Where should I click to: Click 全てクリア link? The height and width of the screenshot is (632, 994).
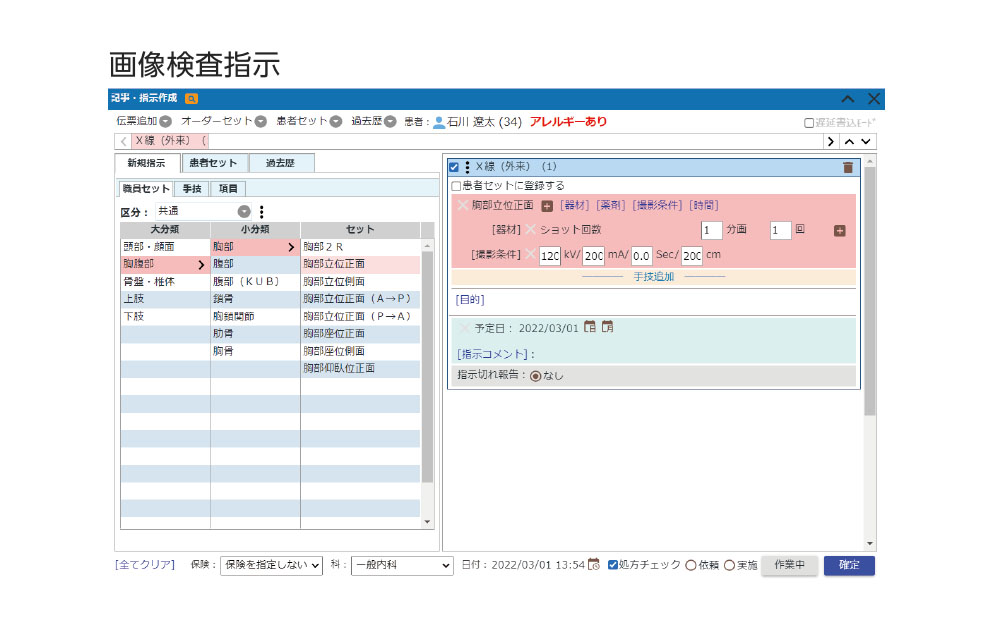point(145,565)
